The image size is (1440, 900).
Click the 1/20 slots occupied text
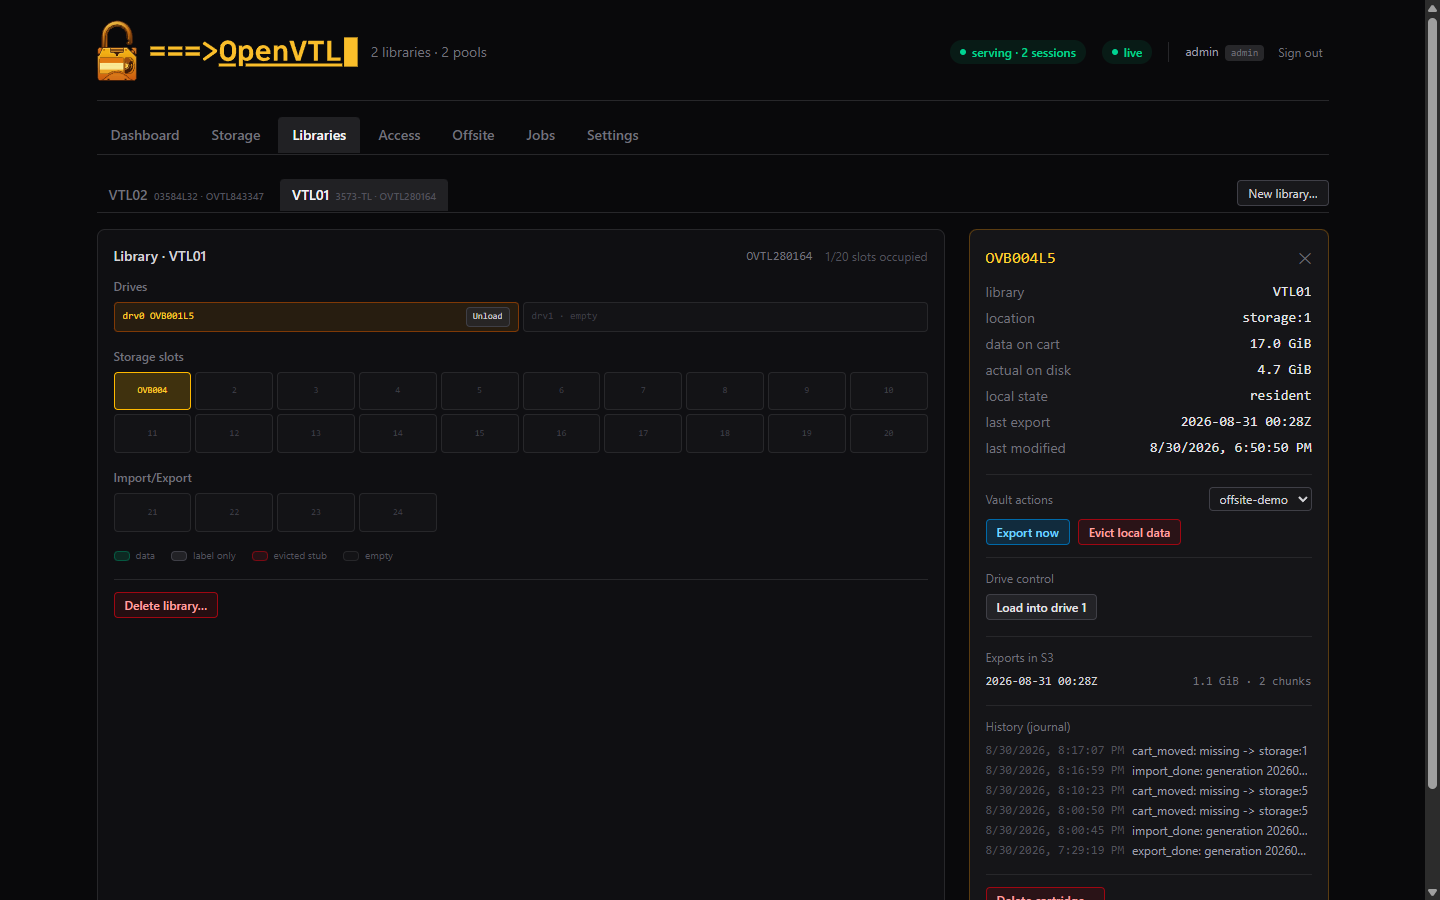pos(876,257)
